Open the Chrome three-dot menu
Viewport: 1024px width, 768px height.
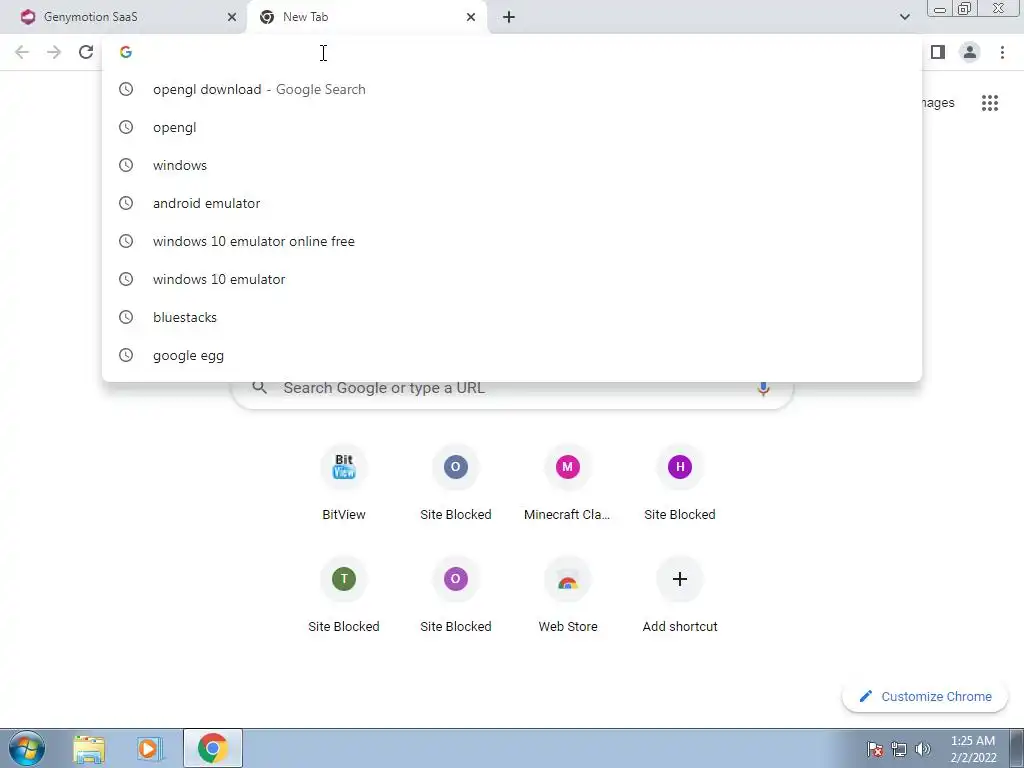tap(1002, 52)
